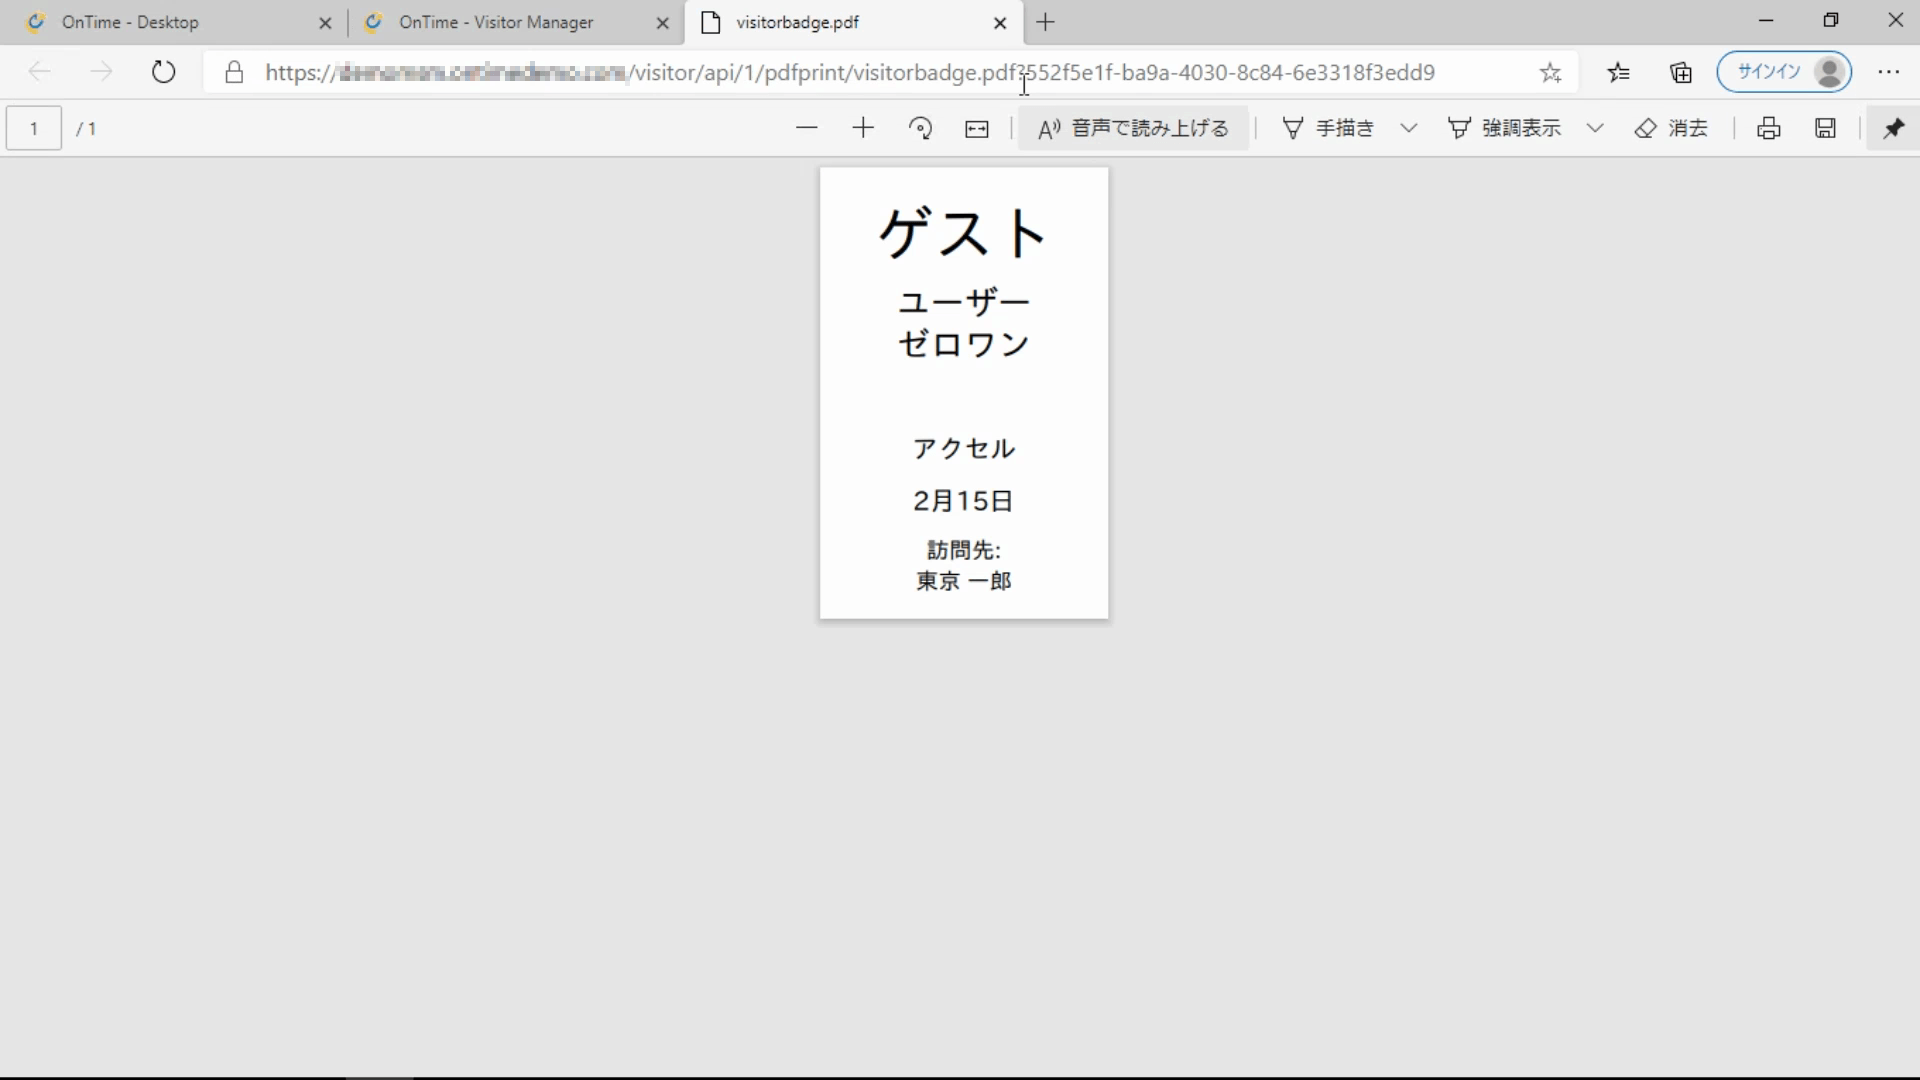Open the favorites list icon
The height and width of the screenshot is (1080, 1920).
coord(1618,72)
